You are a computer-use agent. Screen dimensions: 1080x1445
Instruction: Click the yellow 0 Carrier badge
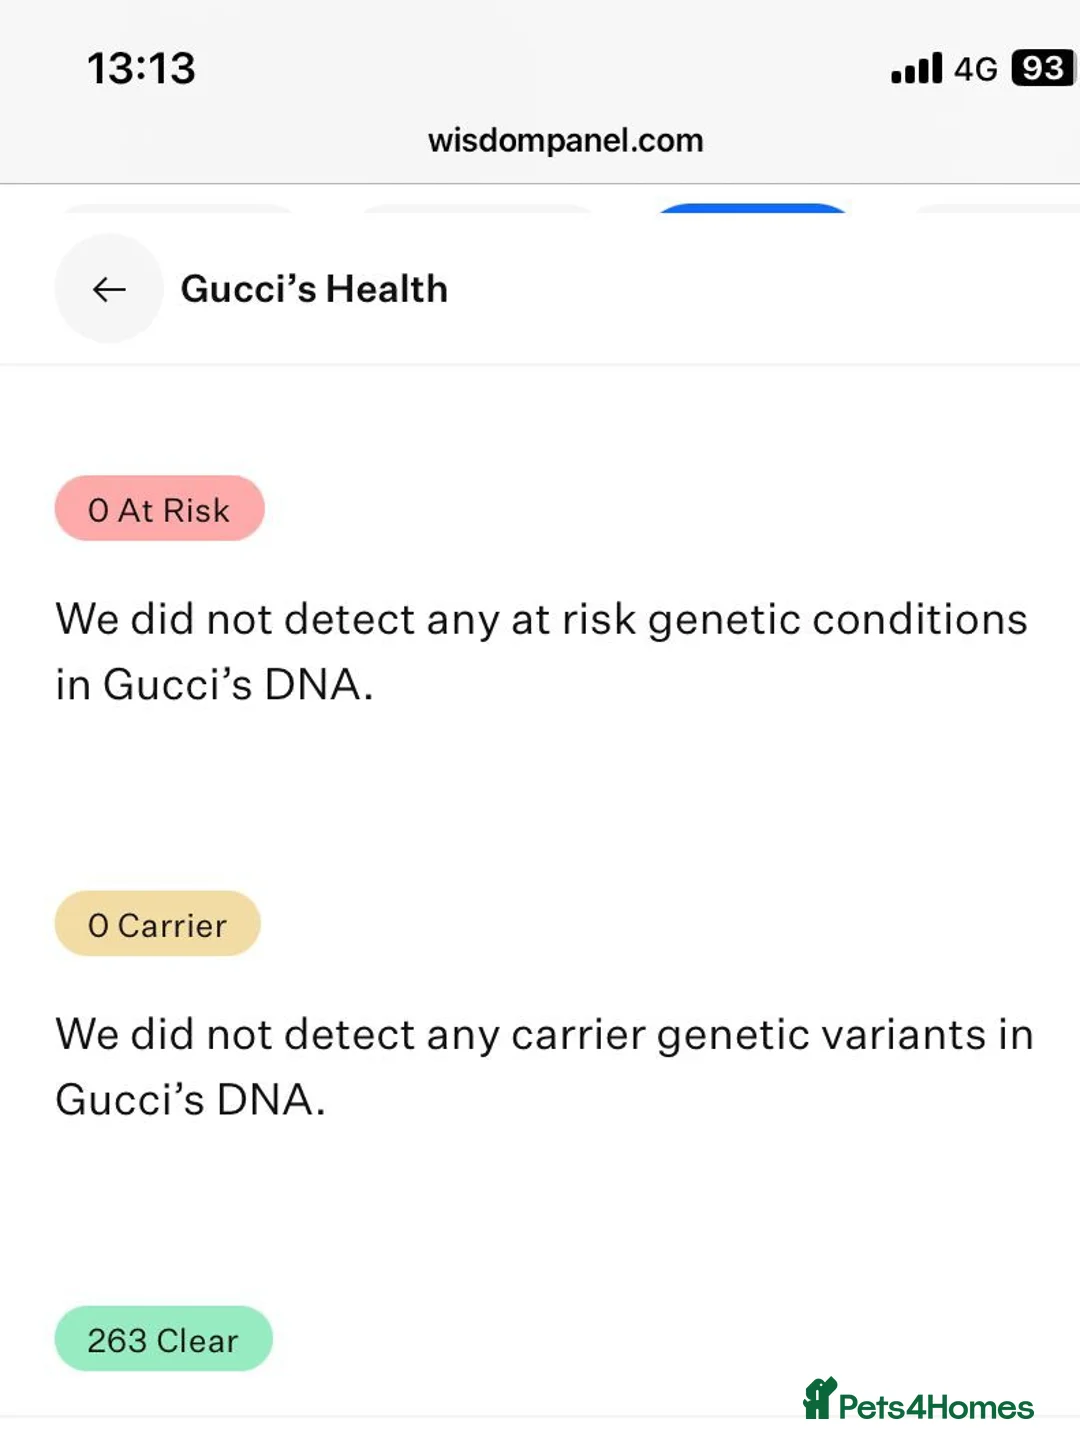coord(157,924)
